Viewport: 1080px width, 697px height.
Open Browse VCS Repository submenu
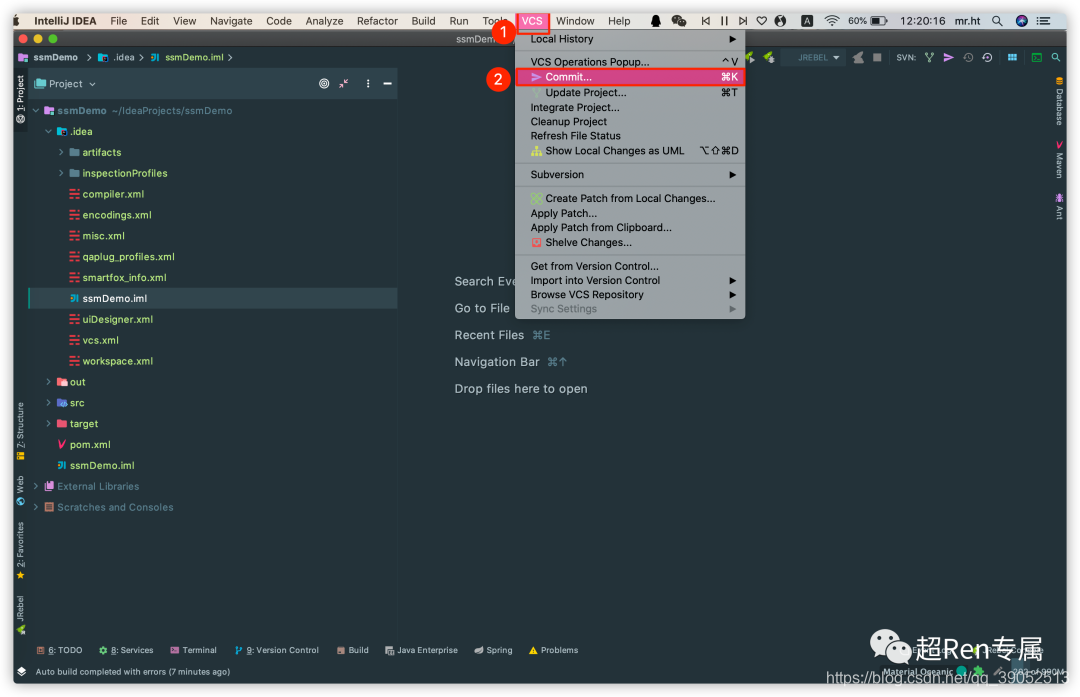630,295
